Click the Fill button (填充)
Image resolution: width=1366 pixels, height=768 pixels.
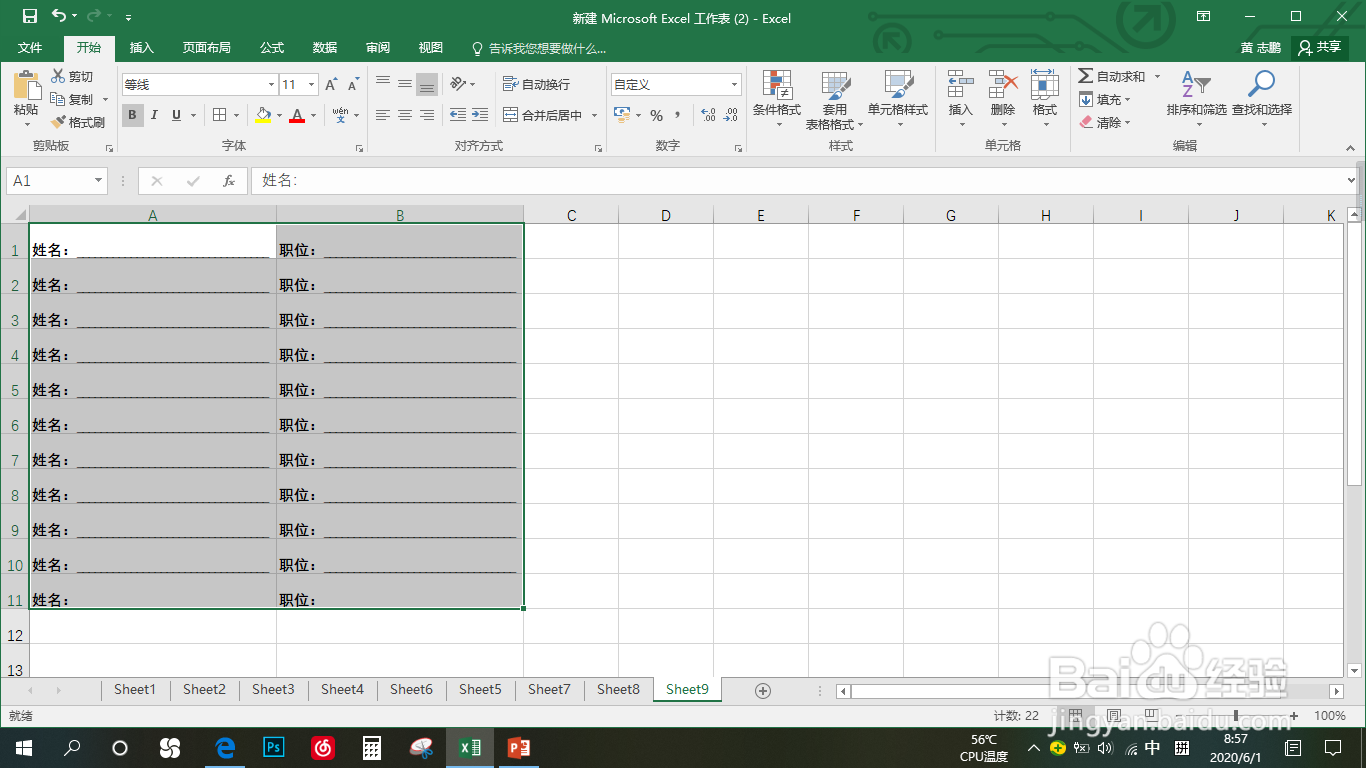tap(1104, 99)
